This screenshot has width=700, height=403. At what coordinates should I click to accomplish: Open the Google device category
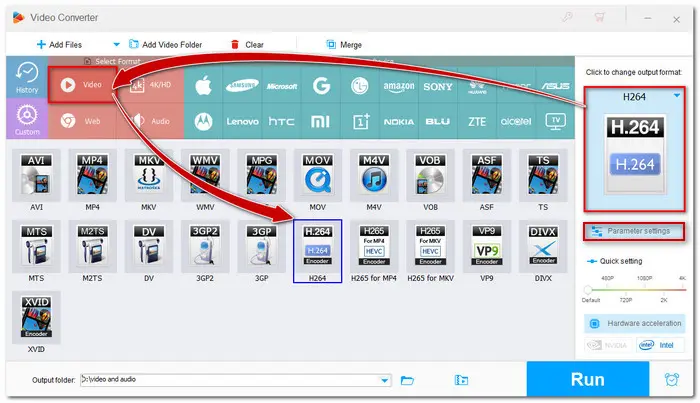321,85
